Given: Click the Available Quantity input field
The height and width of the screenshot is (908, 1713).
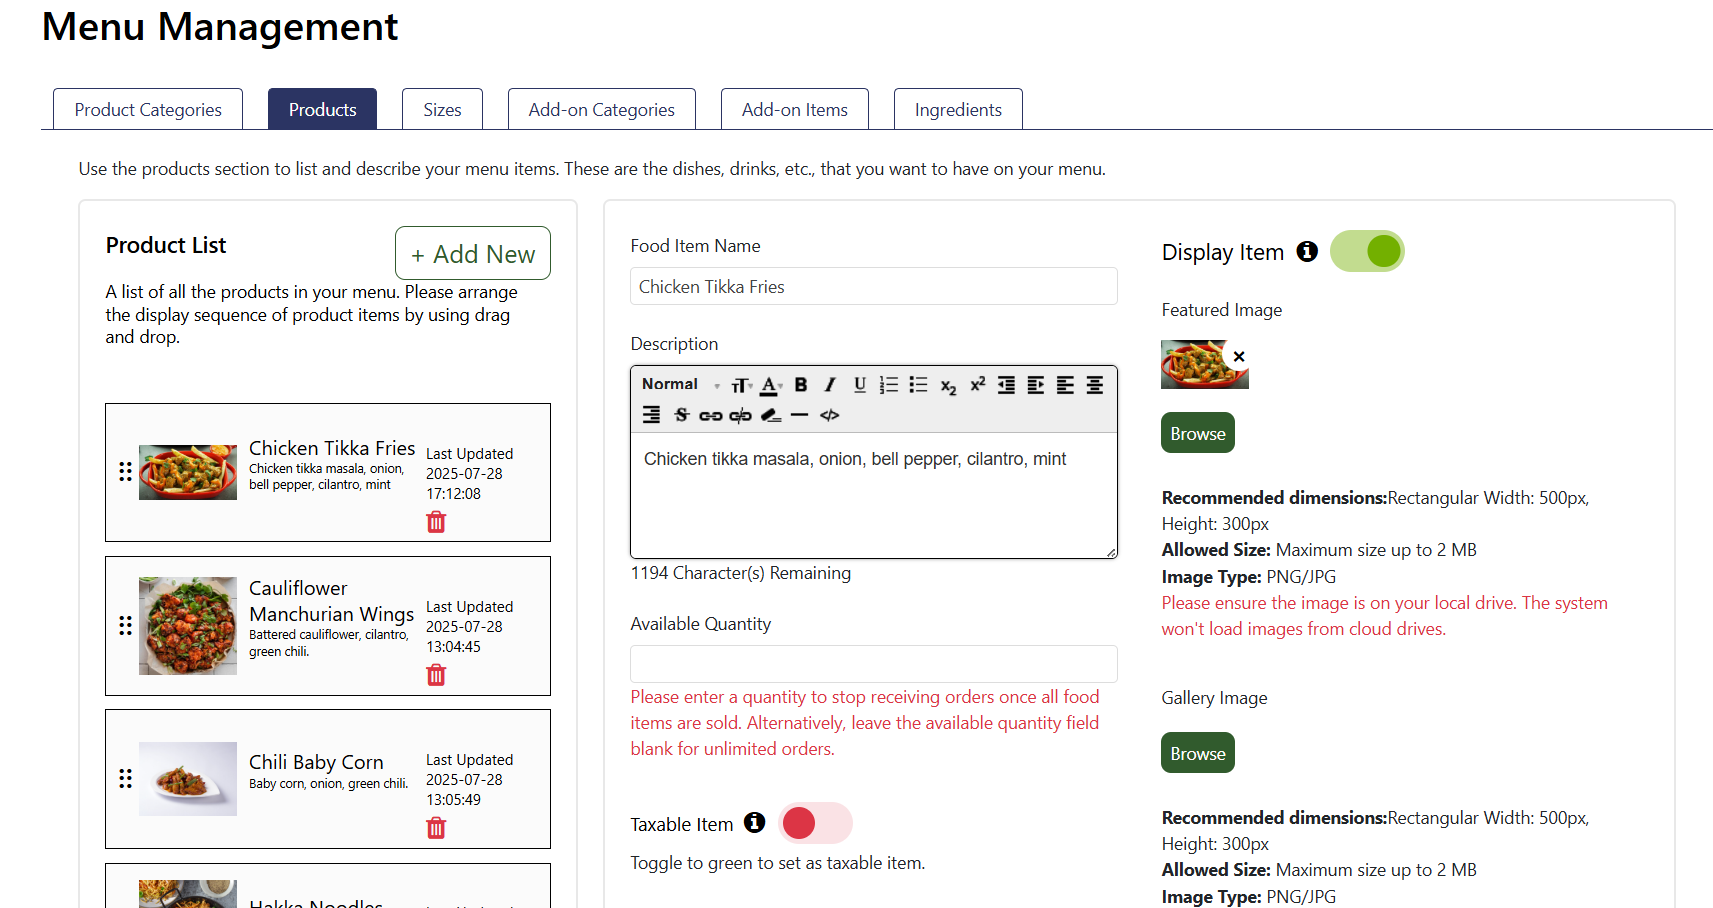Looking at the screenshot, I should tap(873, 664).
